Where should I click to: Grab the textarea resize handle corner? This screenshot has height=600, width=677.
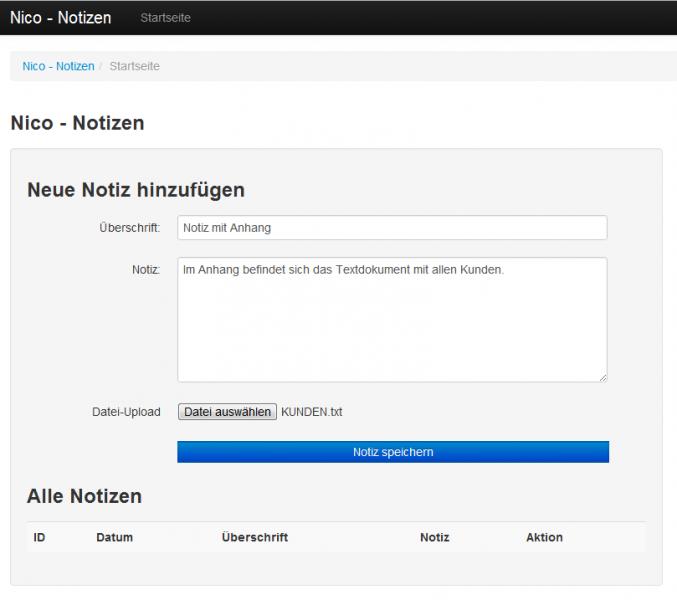pyautogui.click(x=603, y=378)
